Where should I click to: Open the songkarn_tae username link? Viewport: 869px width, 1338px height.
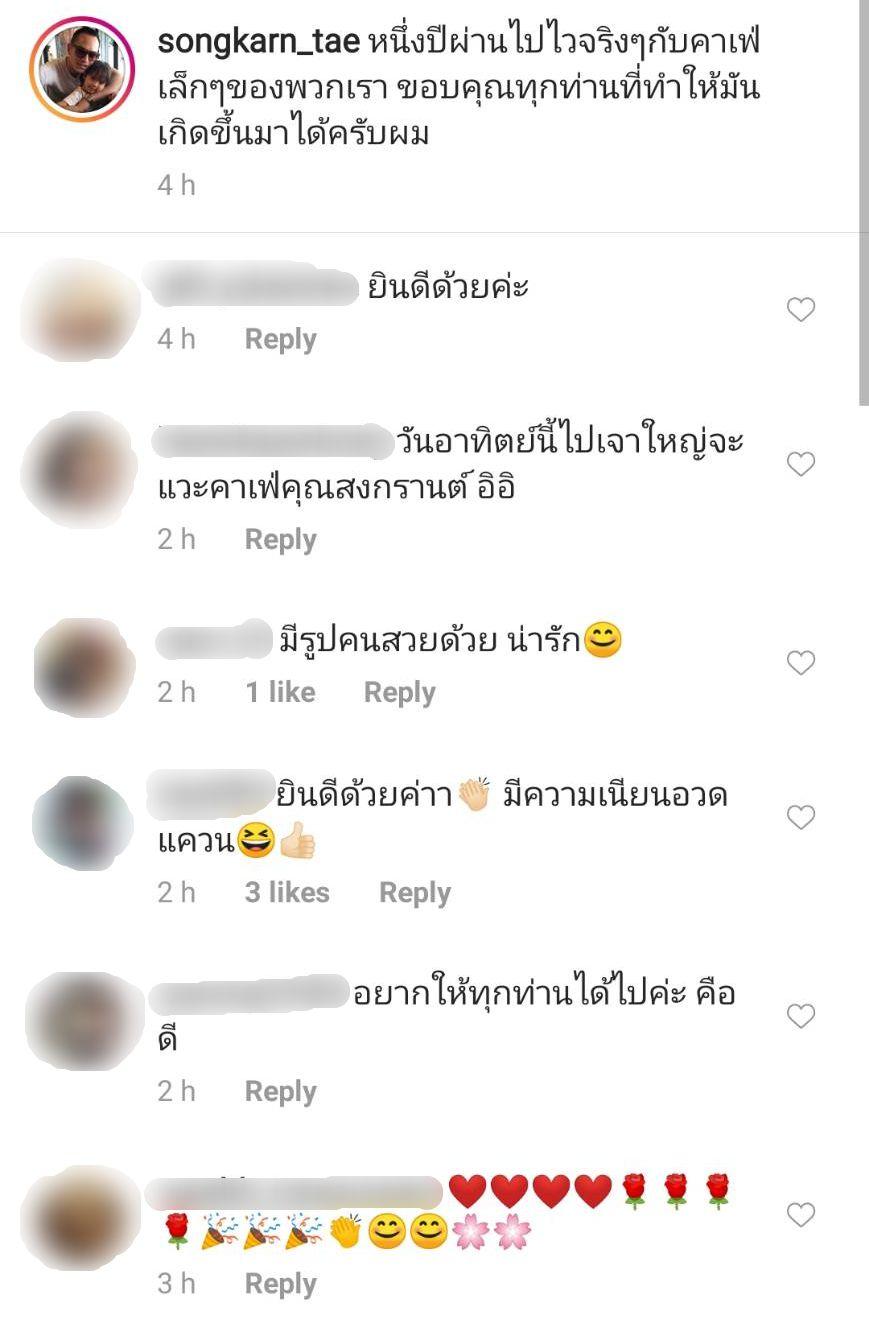click(258, 43)
